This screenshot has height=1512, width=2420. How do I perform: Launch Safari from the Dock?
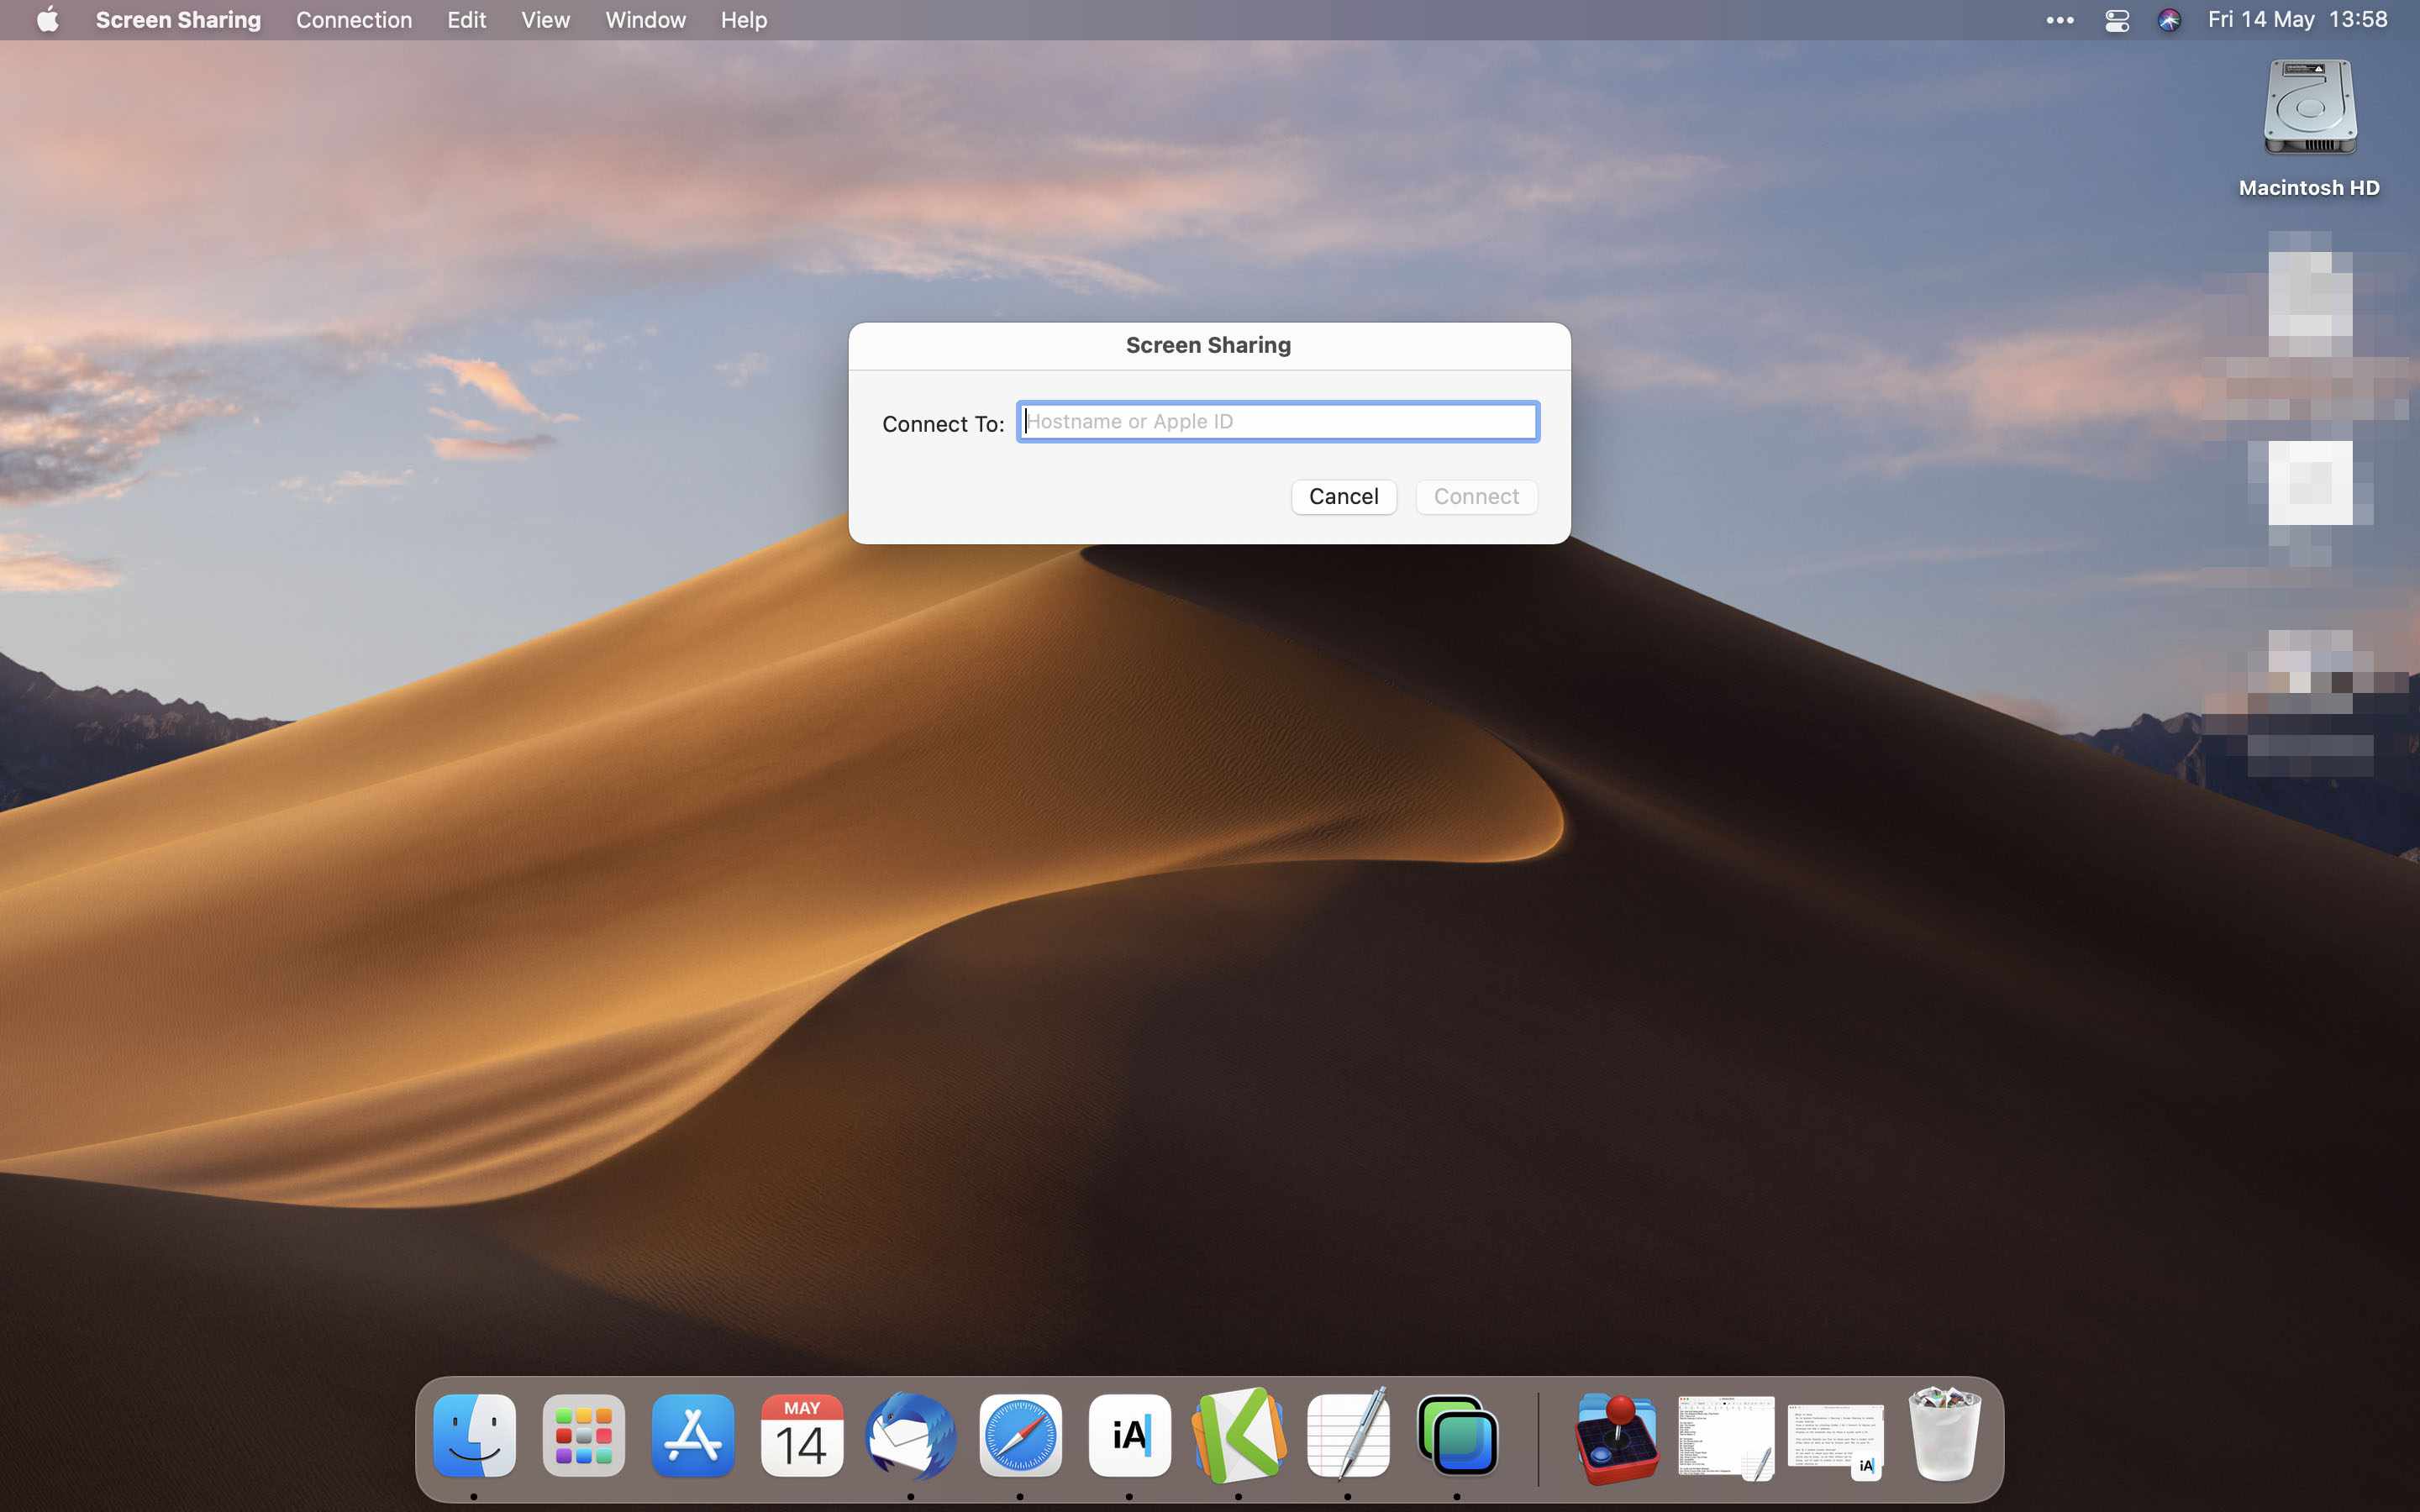point(1020,1436)
